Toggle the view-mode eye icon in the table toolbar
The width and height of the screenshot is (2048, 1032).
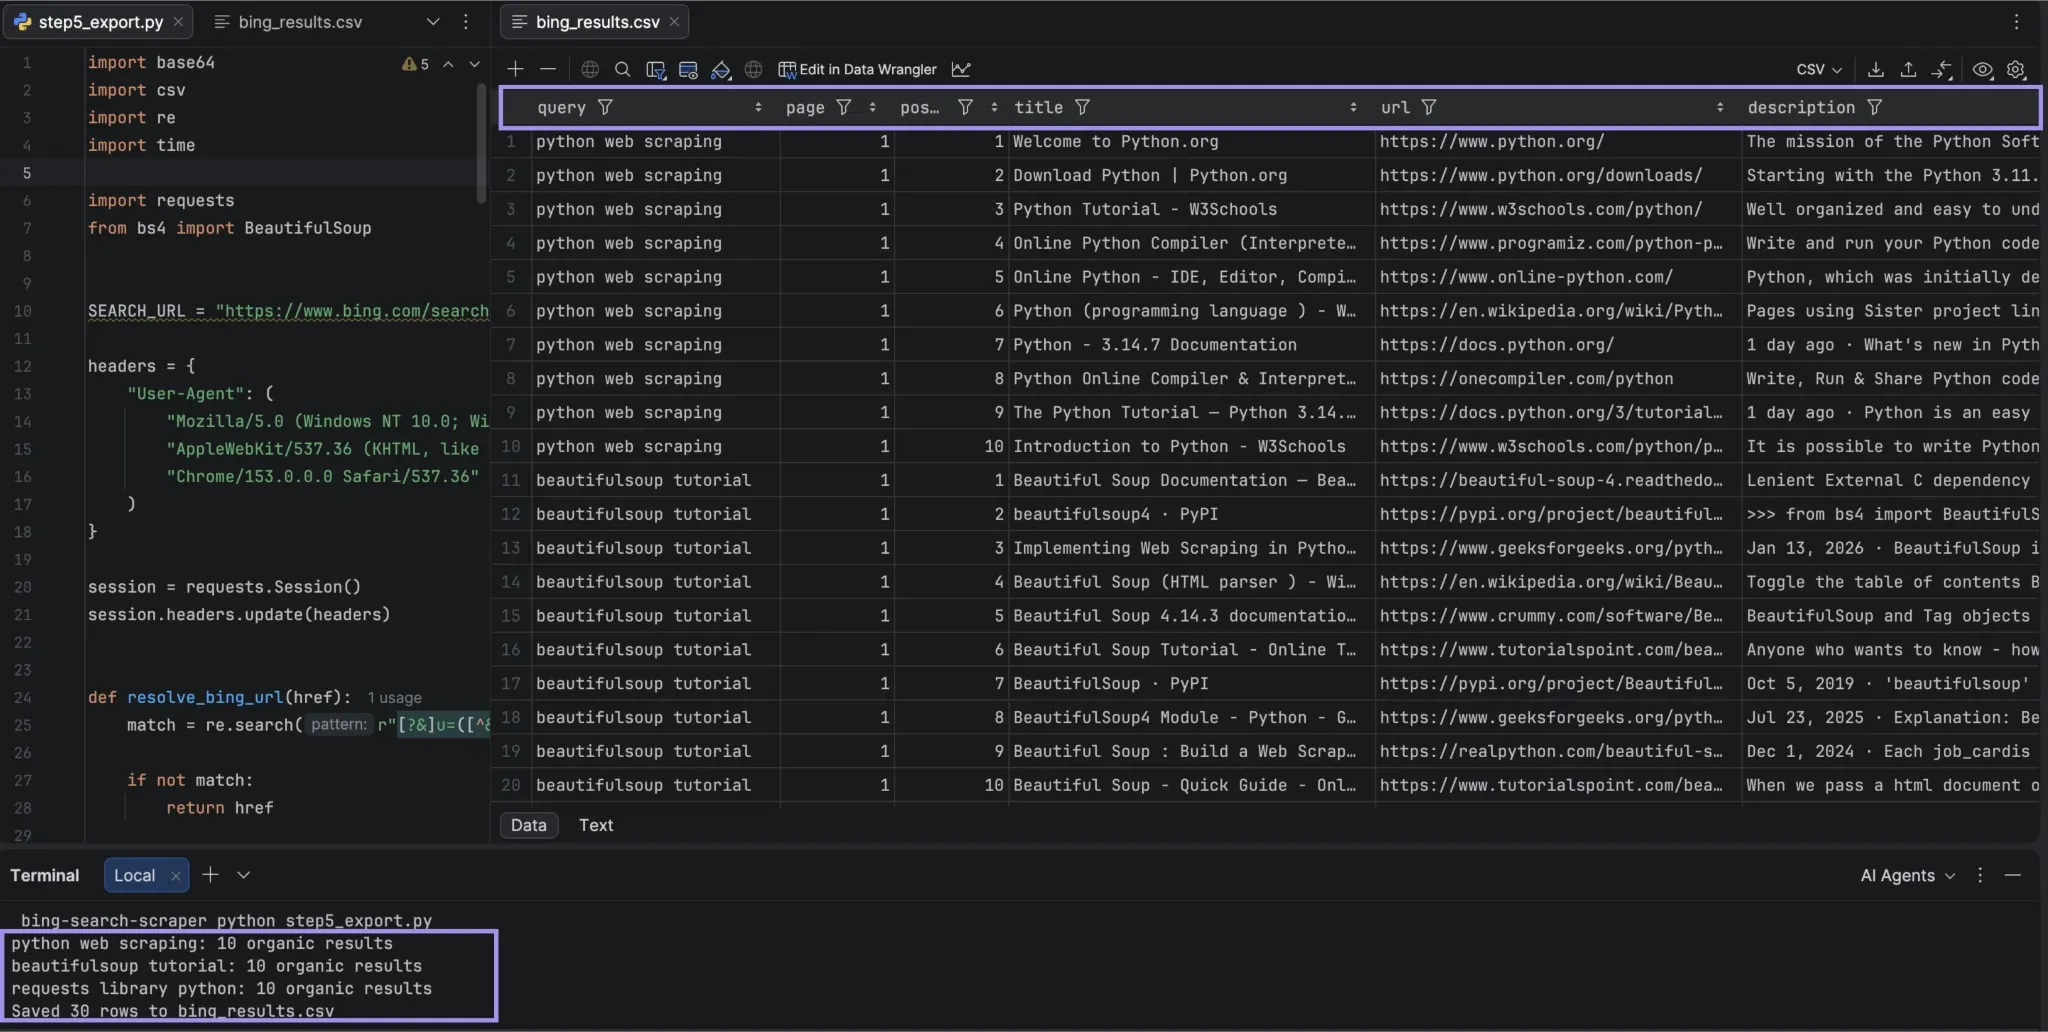pos(1983,69)
